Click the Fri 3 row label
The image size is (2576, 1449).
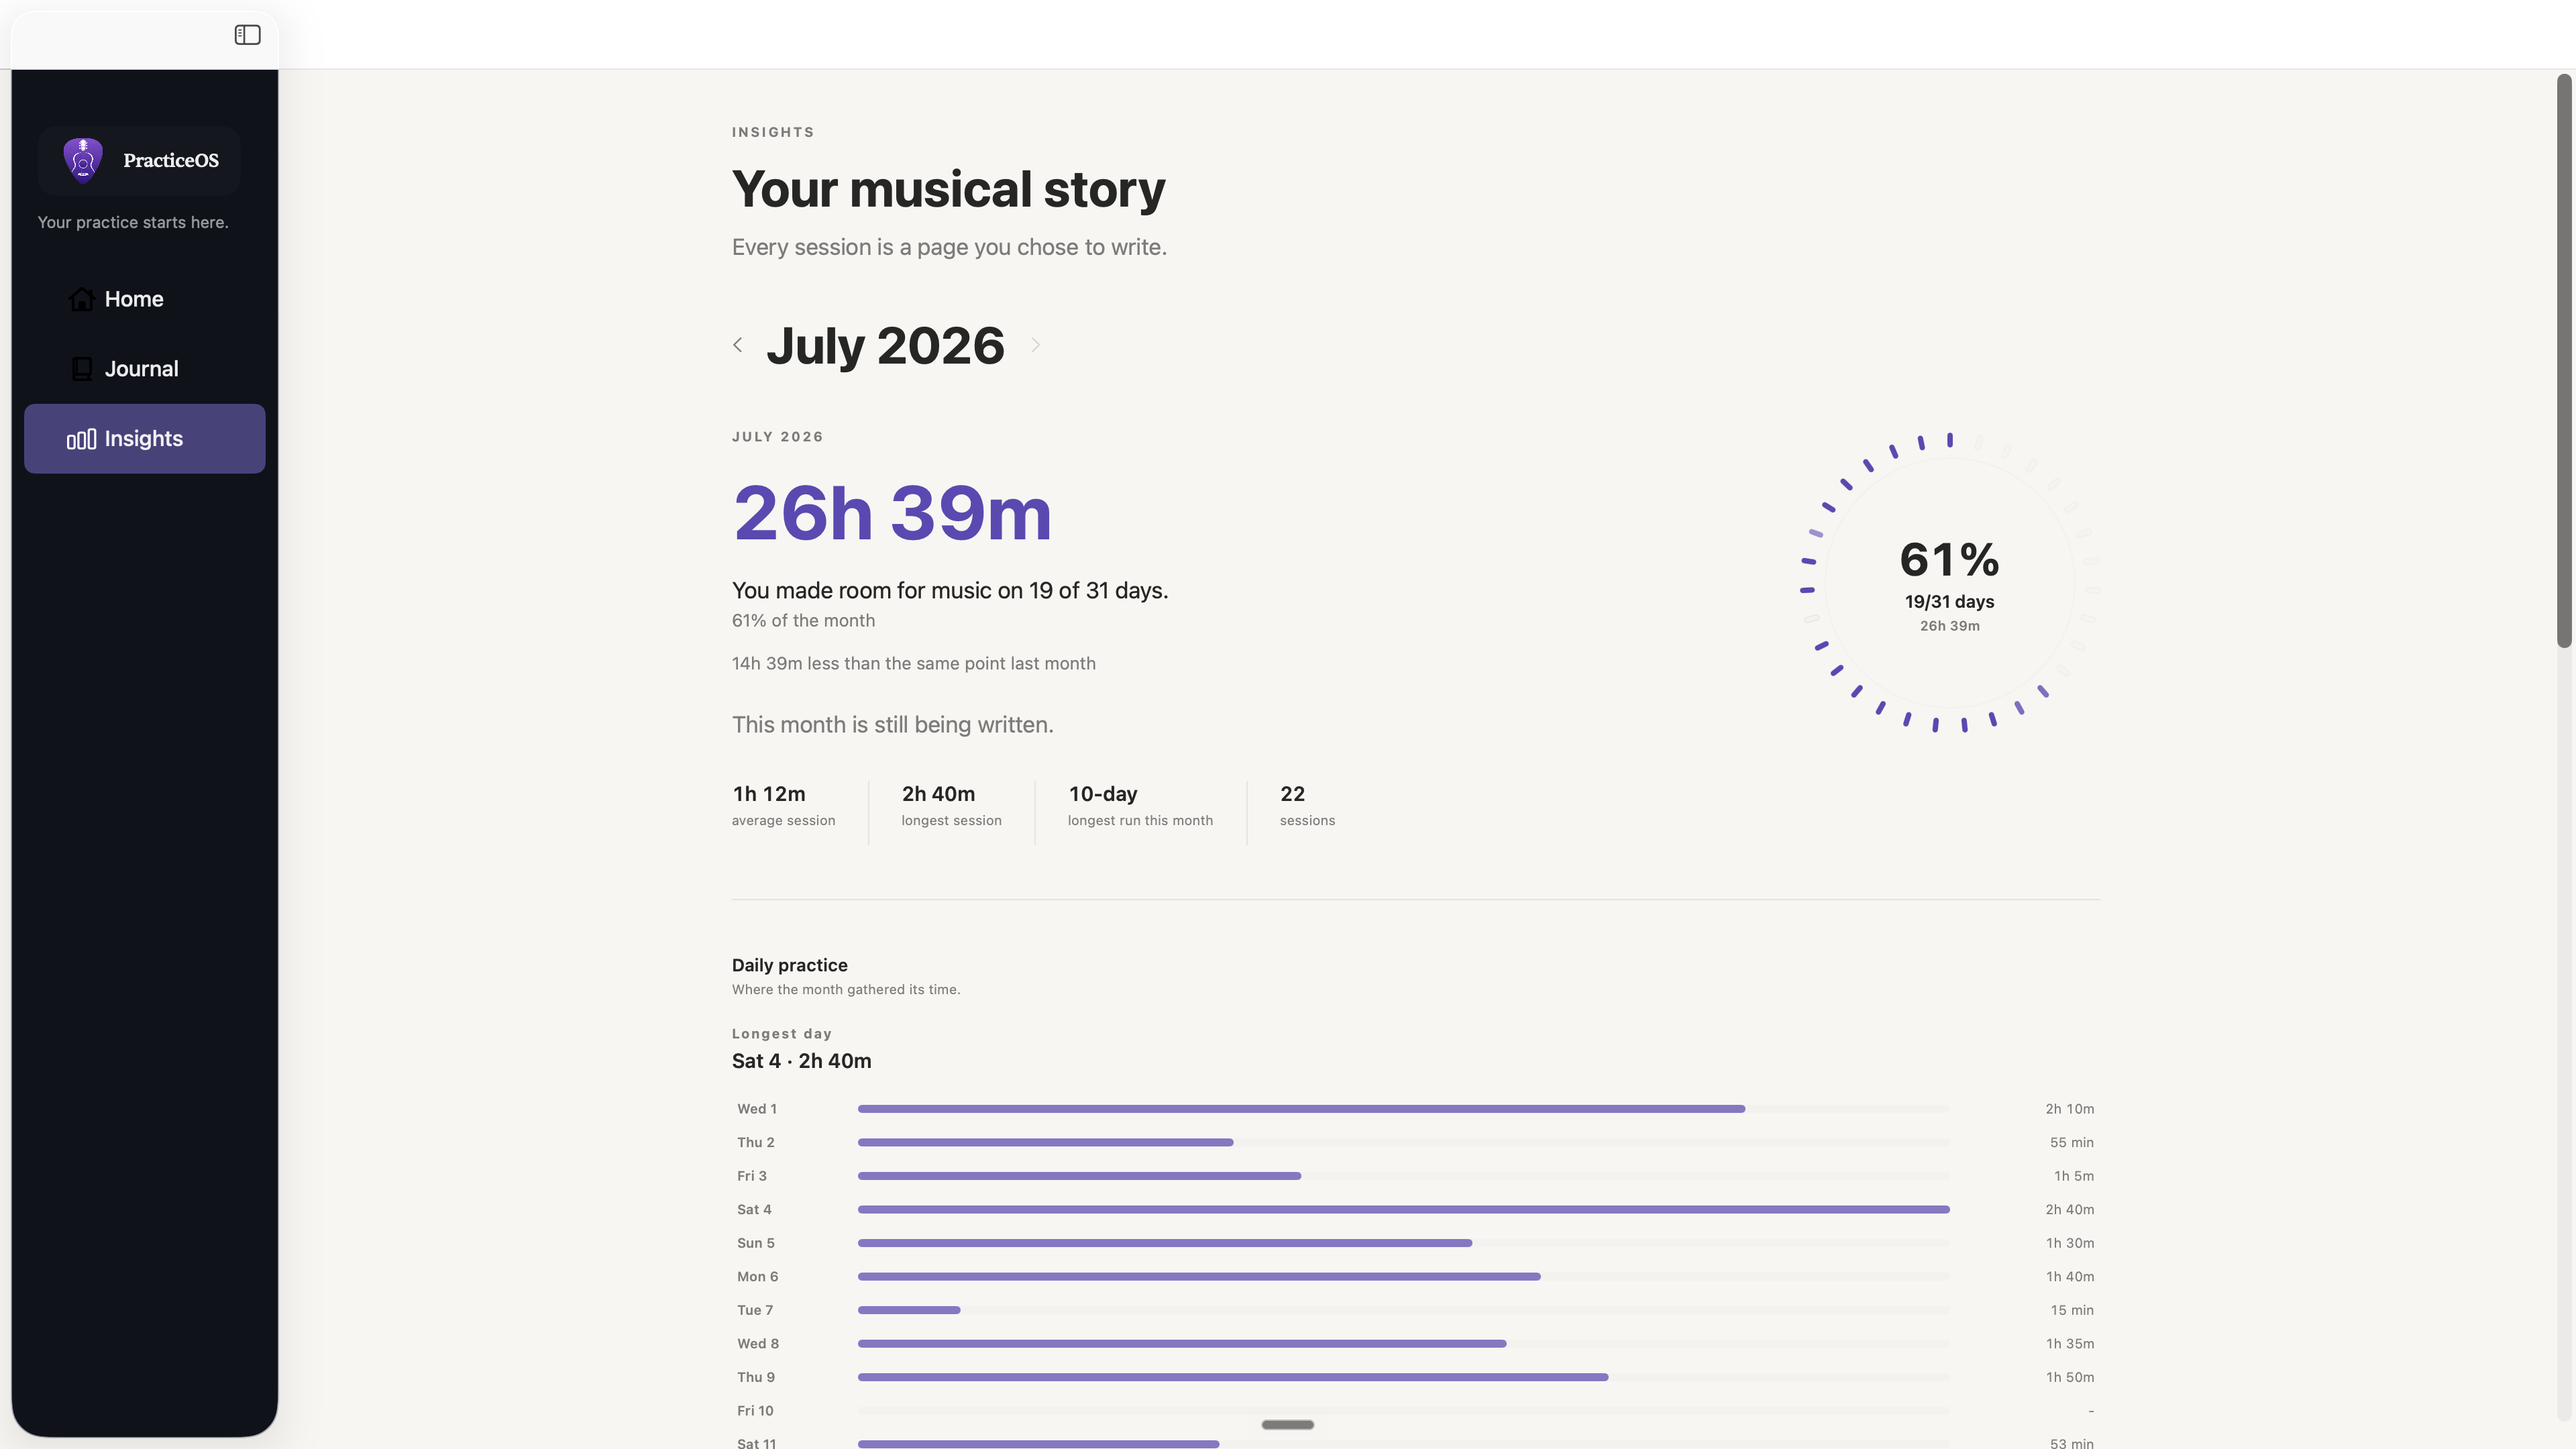pos(752,1176)
